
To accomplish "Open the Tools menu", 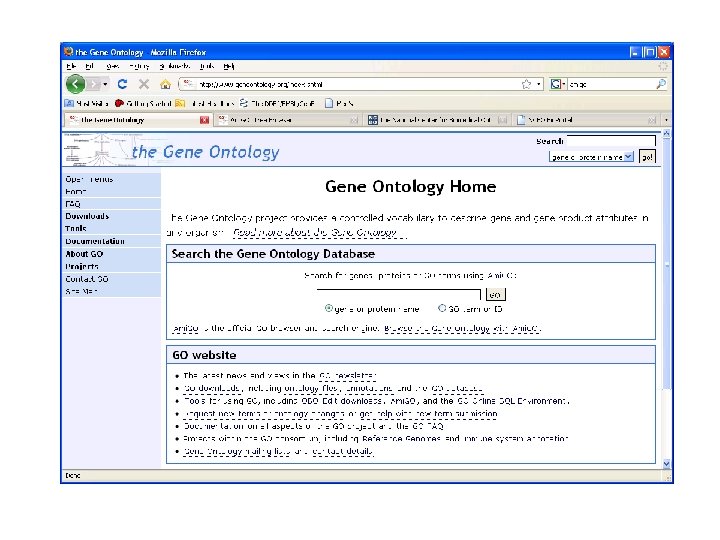I will point(207,66).
